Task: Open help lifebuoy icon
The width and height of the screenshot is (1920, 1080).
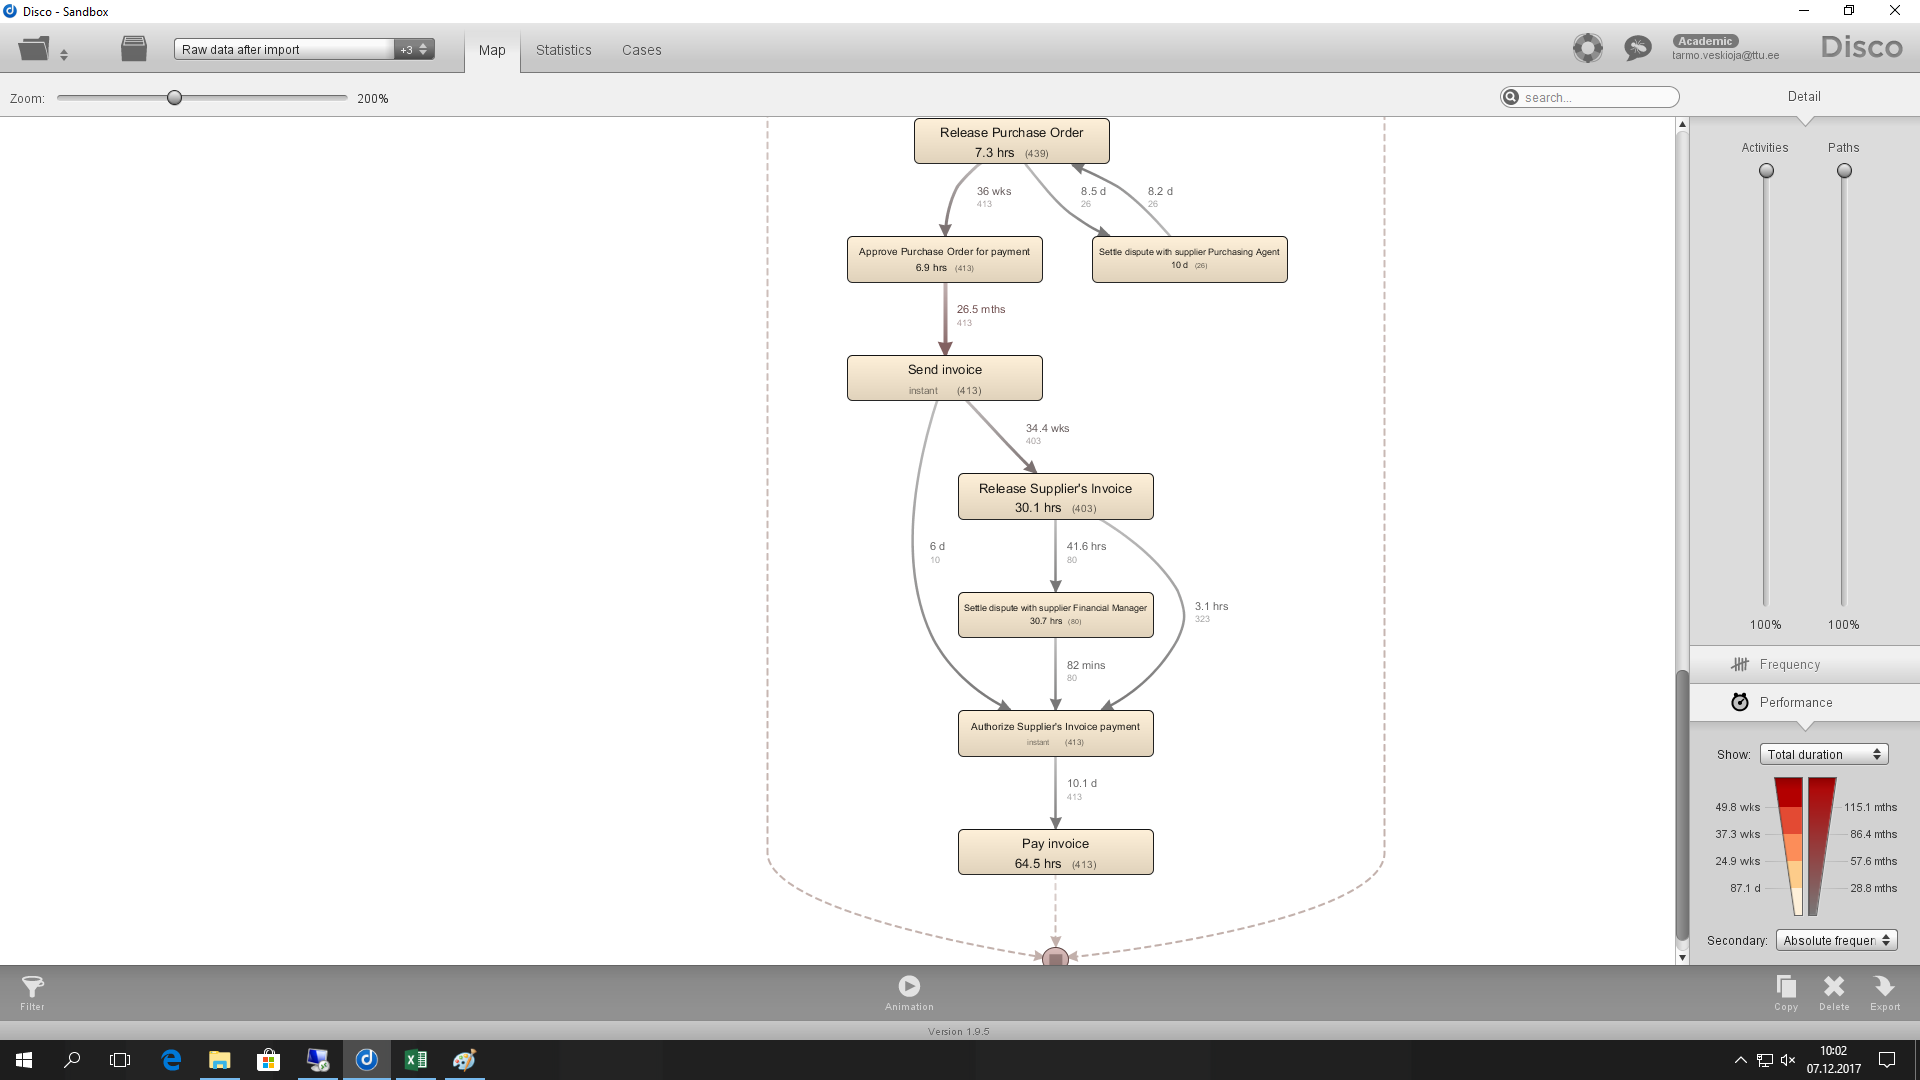Action: click(x=1587, y=48)
